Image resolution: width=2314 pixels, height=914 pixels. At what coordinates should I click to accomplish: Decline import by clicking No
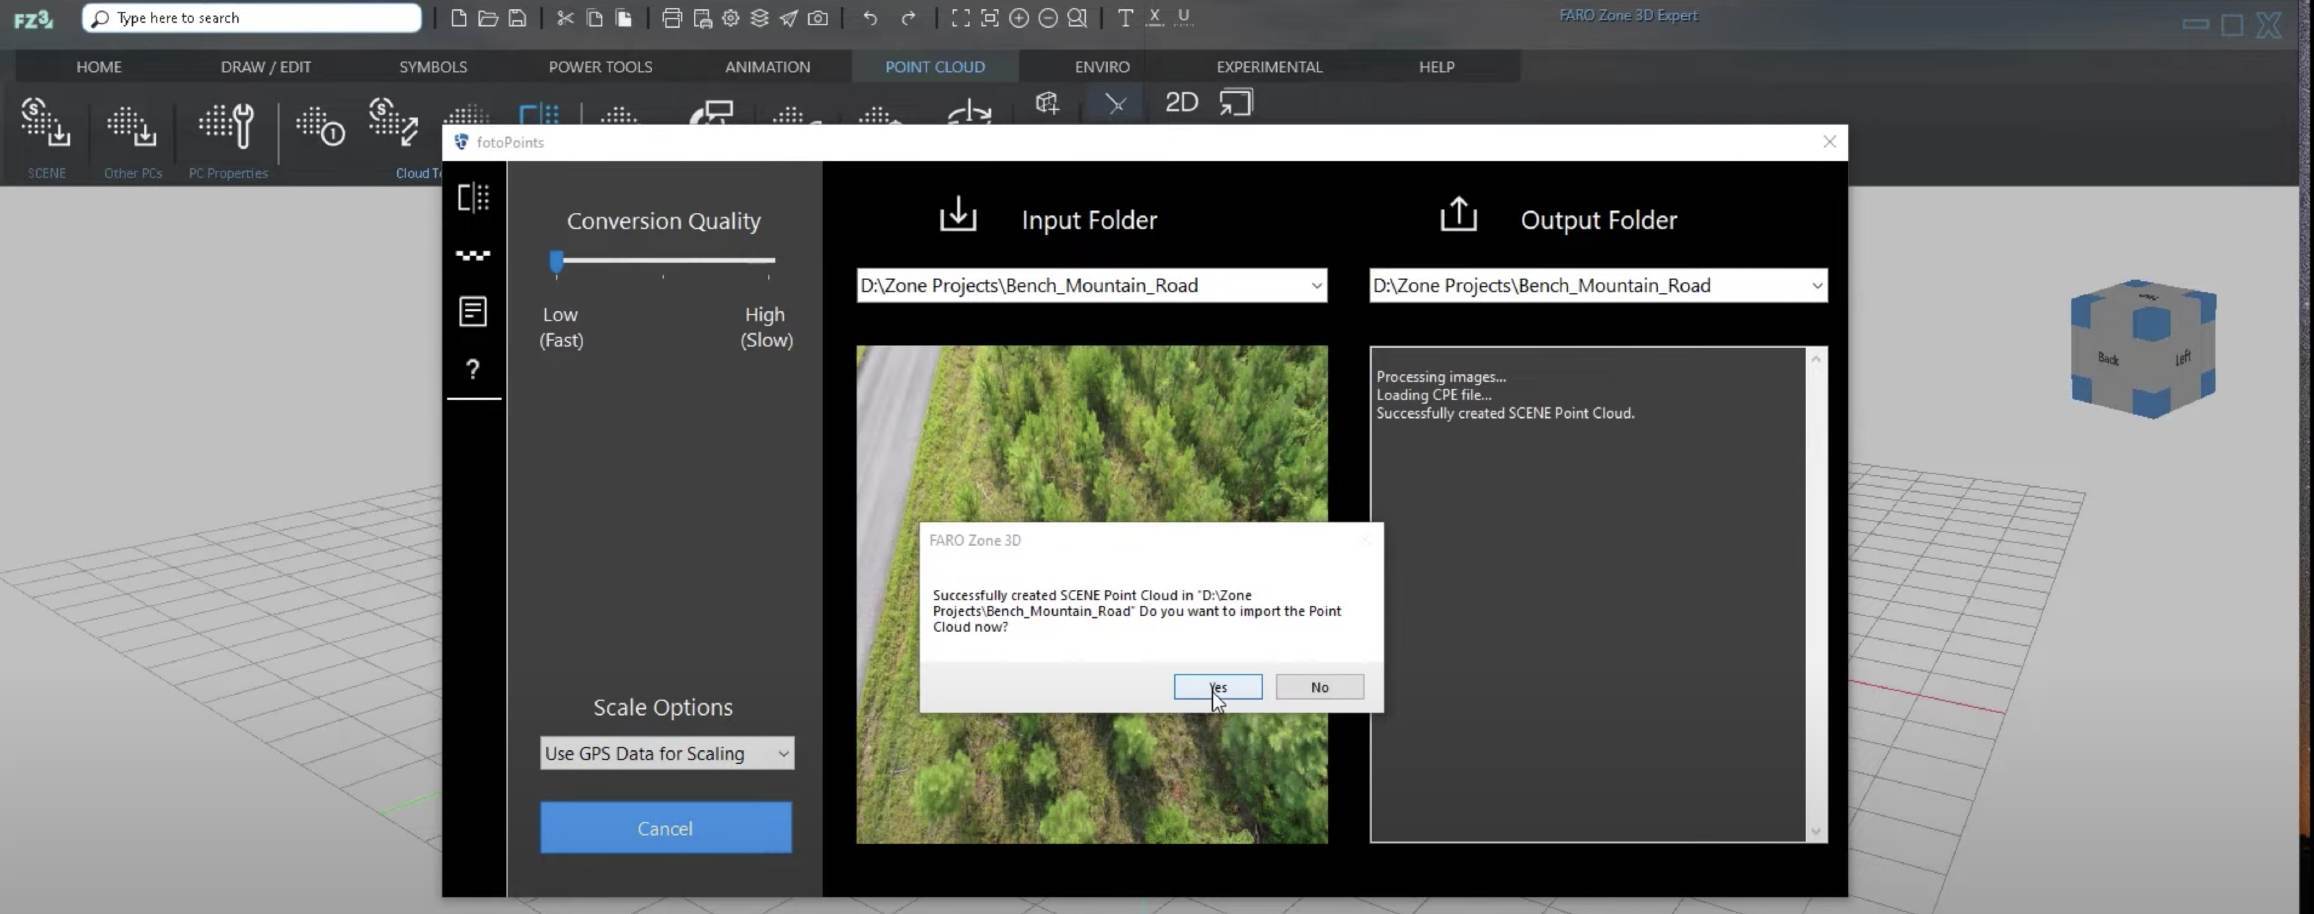pos(1320,687)
